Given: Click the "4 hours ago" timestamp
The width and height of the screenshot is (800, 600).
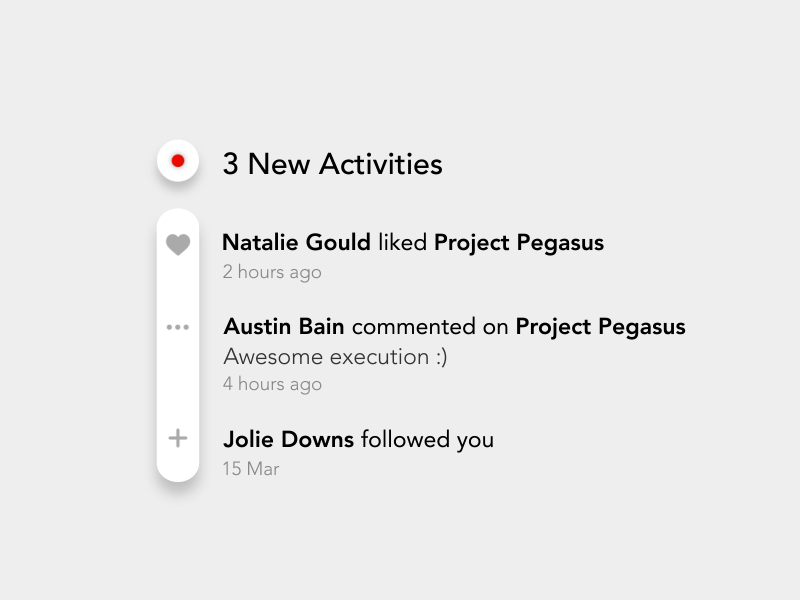Looking at the screenshot, I should point(272,384).
